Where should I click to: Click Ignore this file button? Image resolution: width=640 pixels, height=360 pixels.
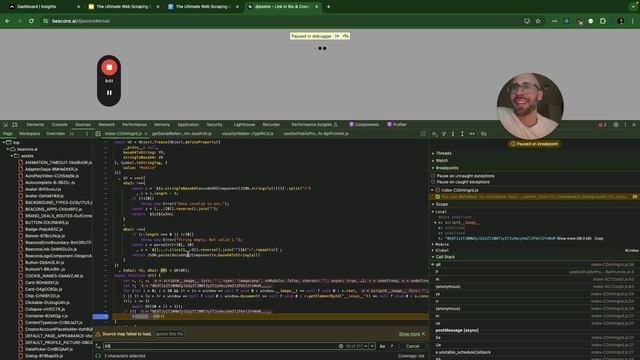click(x=169, y=334)
